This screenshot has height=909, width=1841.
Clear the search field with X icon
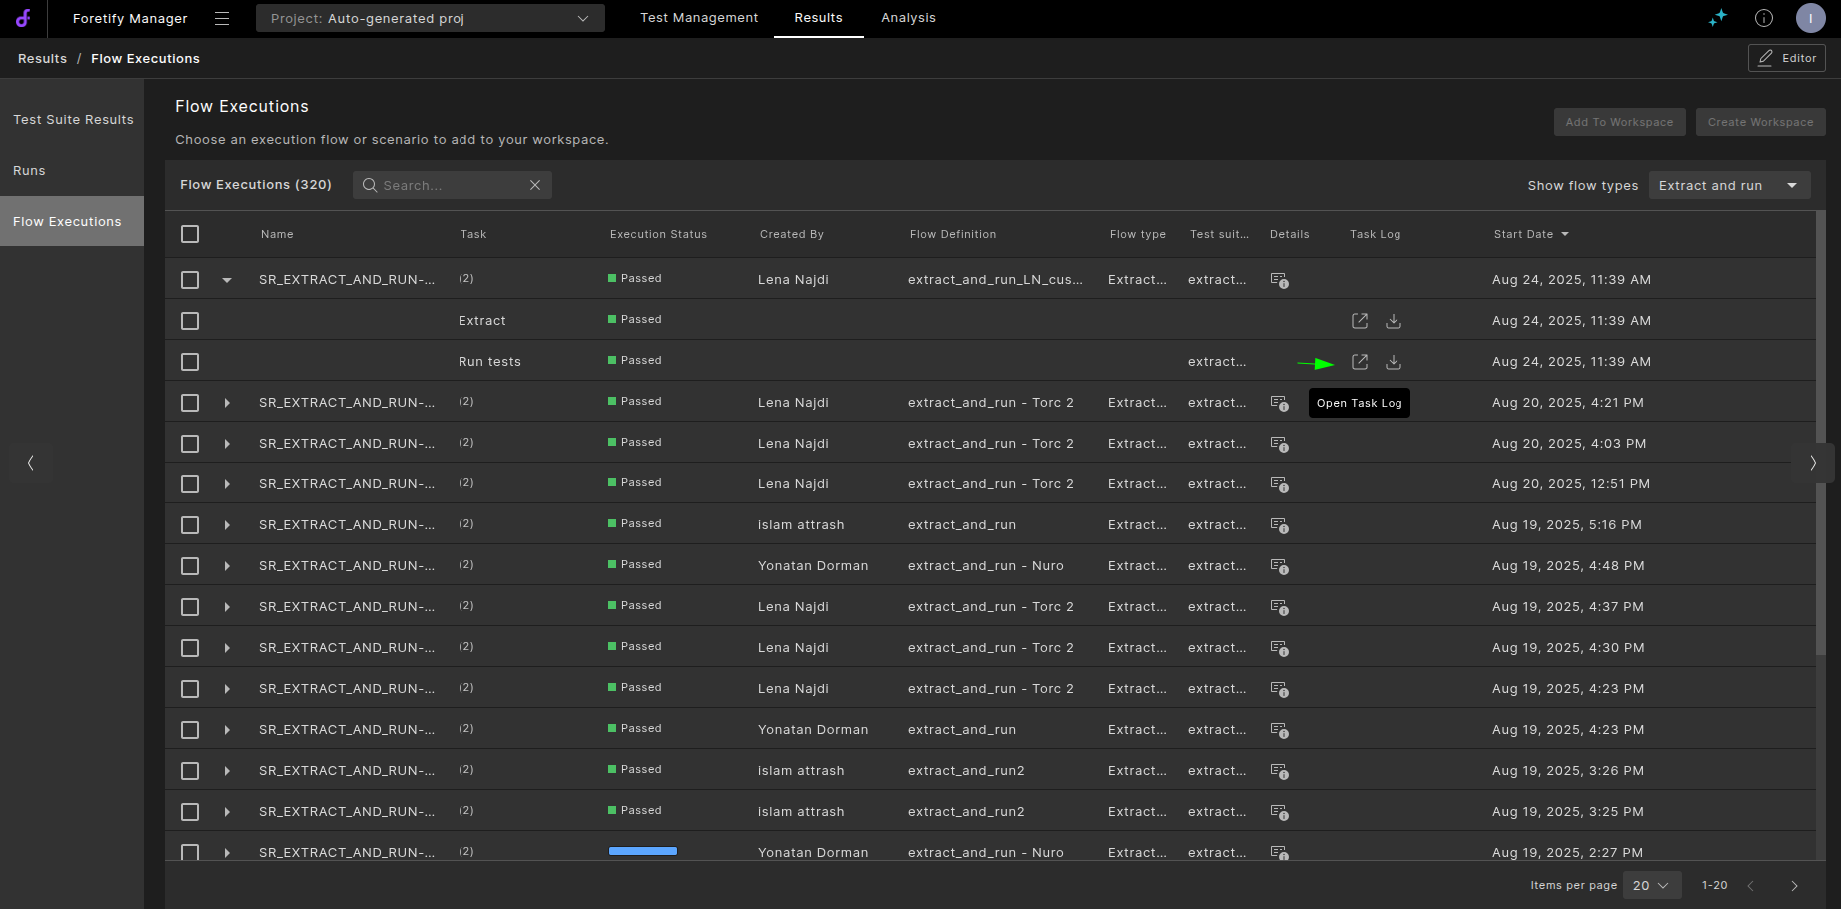tap(535, 185)
